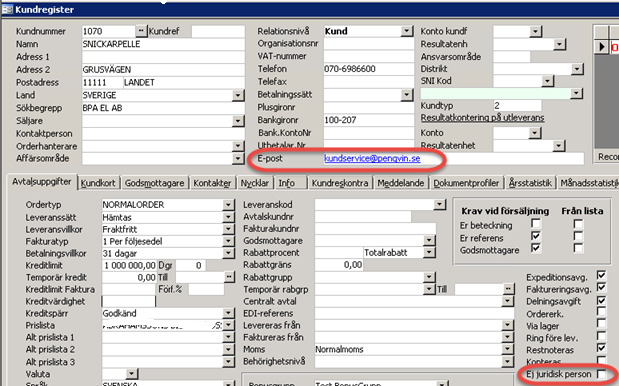Switch to the Meddelande tab
Screen dimensions: 619x386
click(x=401, y=183)
